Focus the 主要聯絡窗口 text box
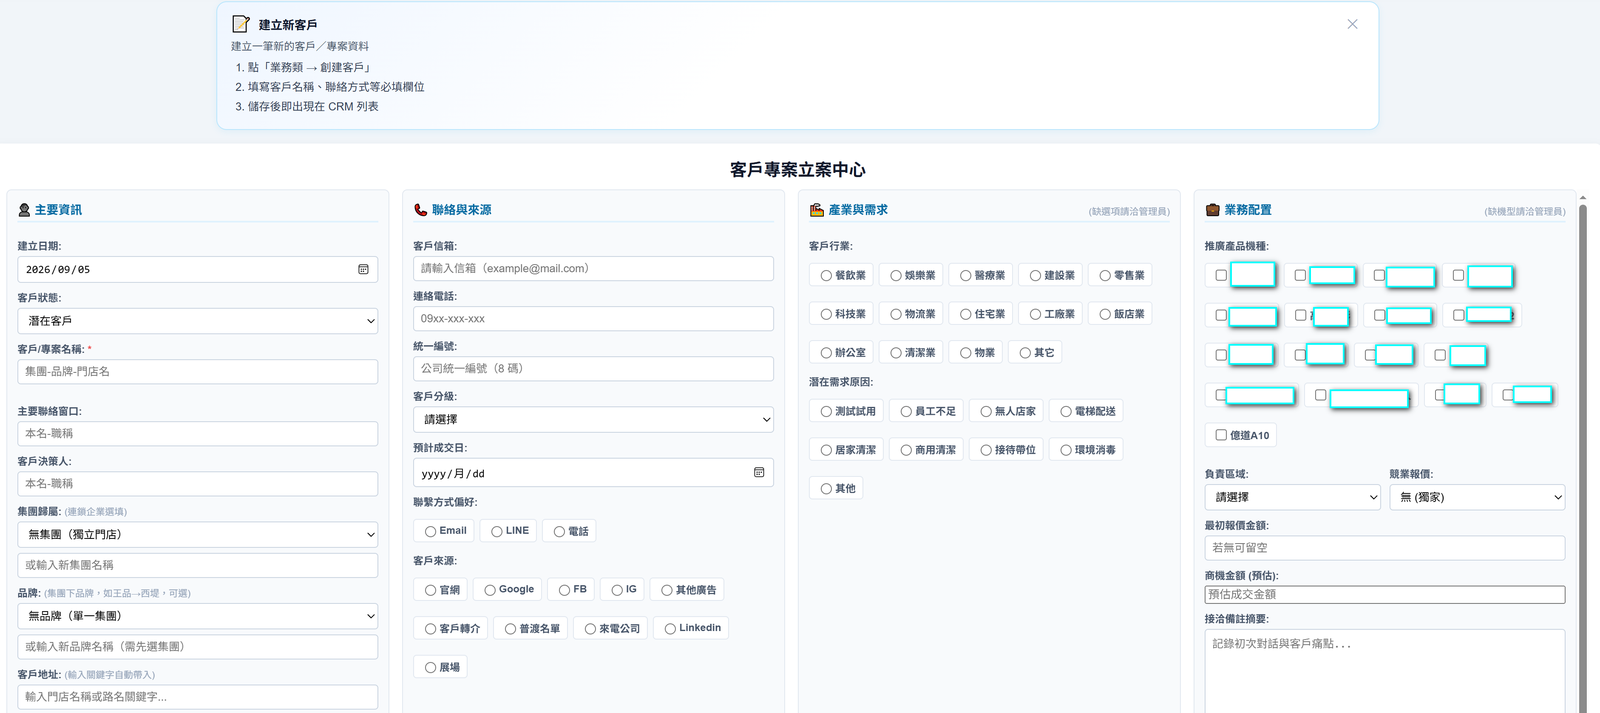The width and height of the screenshot is (1600, 713). click(x=198, y=434)
